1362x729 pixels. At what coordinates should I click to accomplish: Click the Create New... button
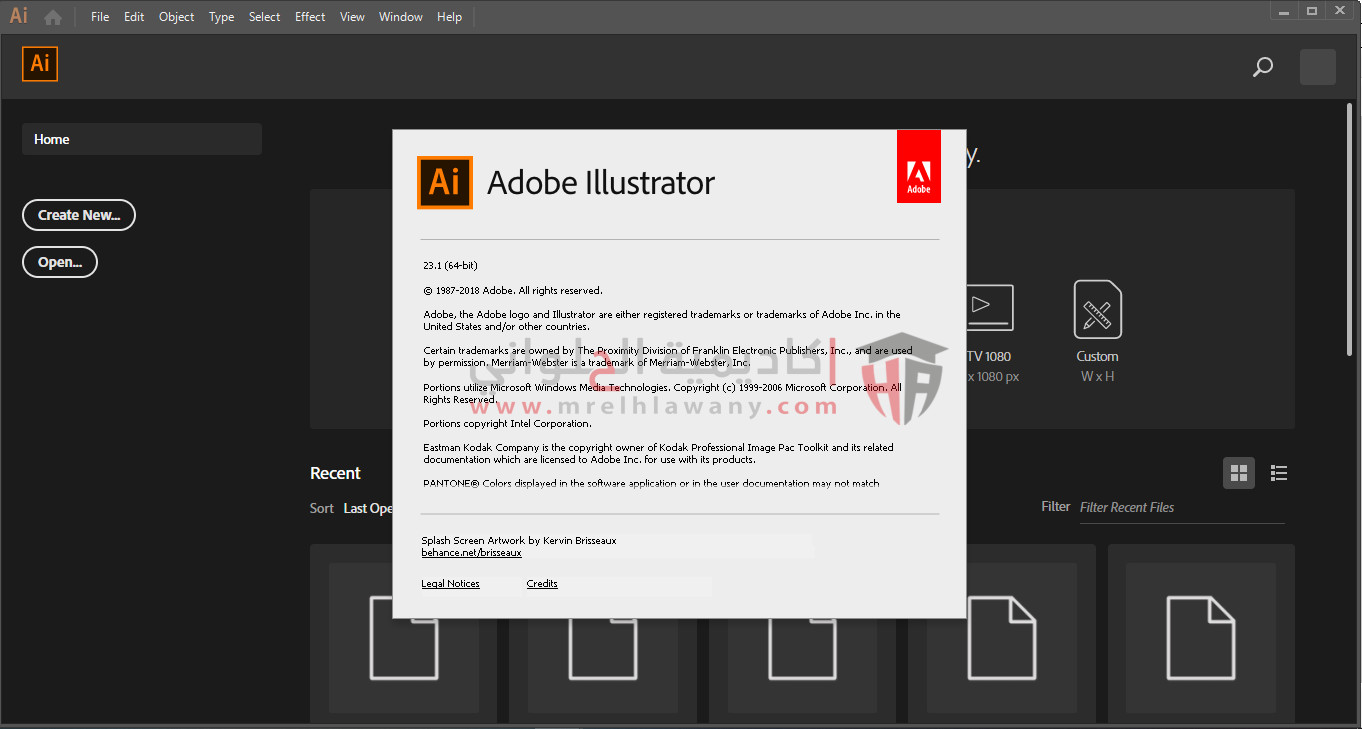[x=79, y=215]
